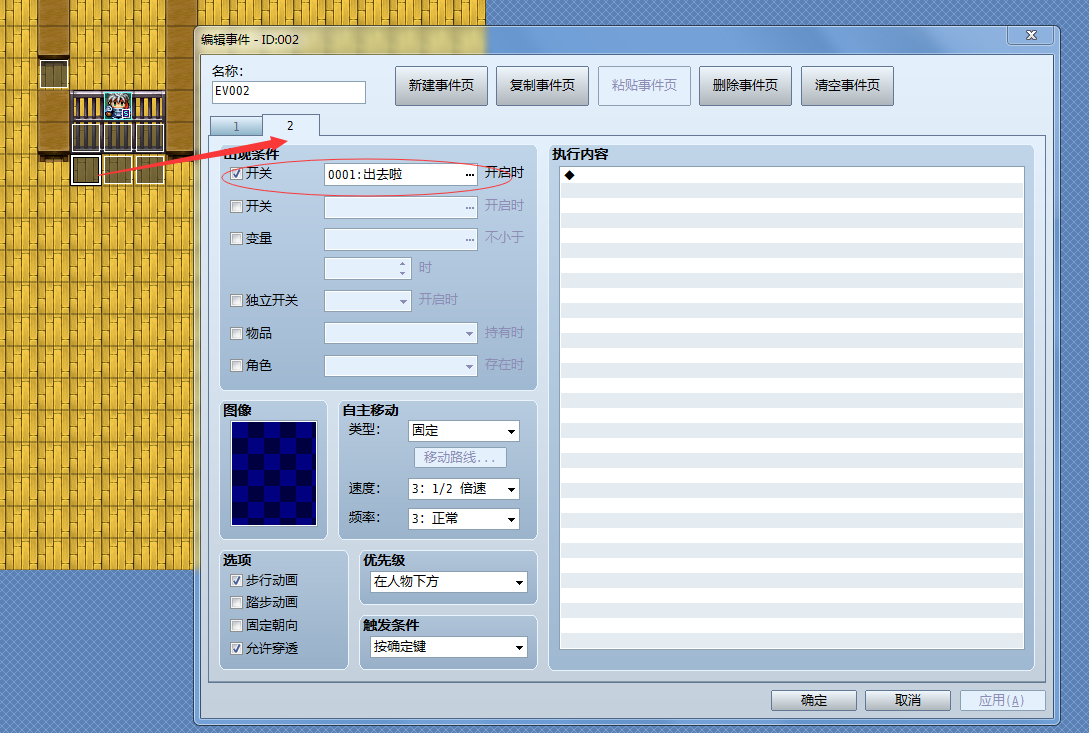This screenshot has height=733, width=1089.
Task: Enable the 变量 condition checkbox
Action: tap(237, 238)
